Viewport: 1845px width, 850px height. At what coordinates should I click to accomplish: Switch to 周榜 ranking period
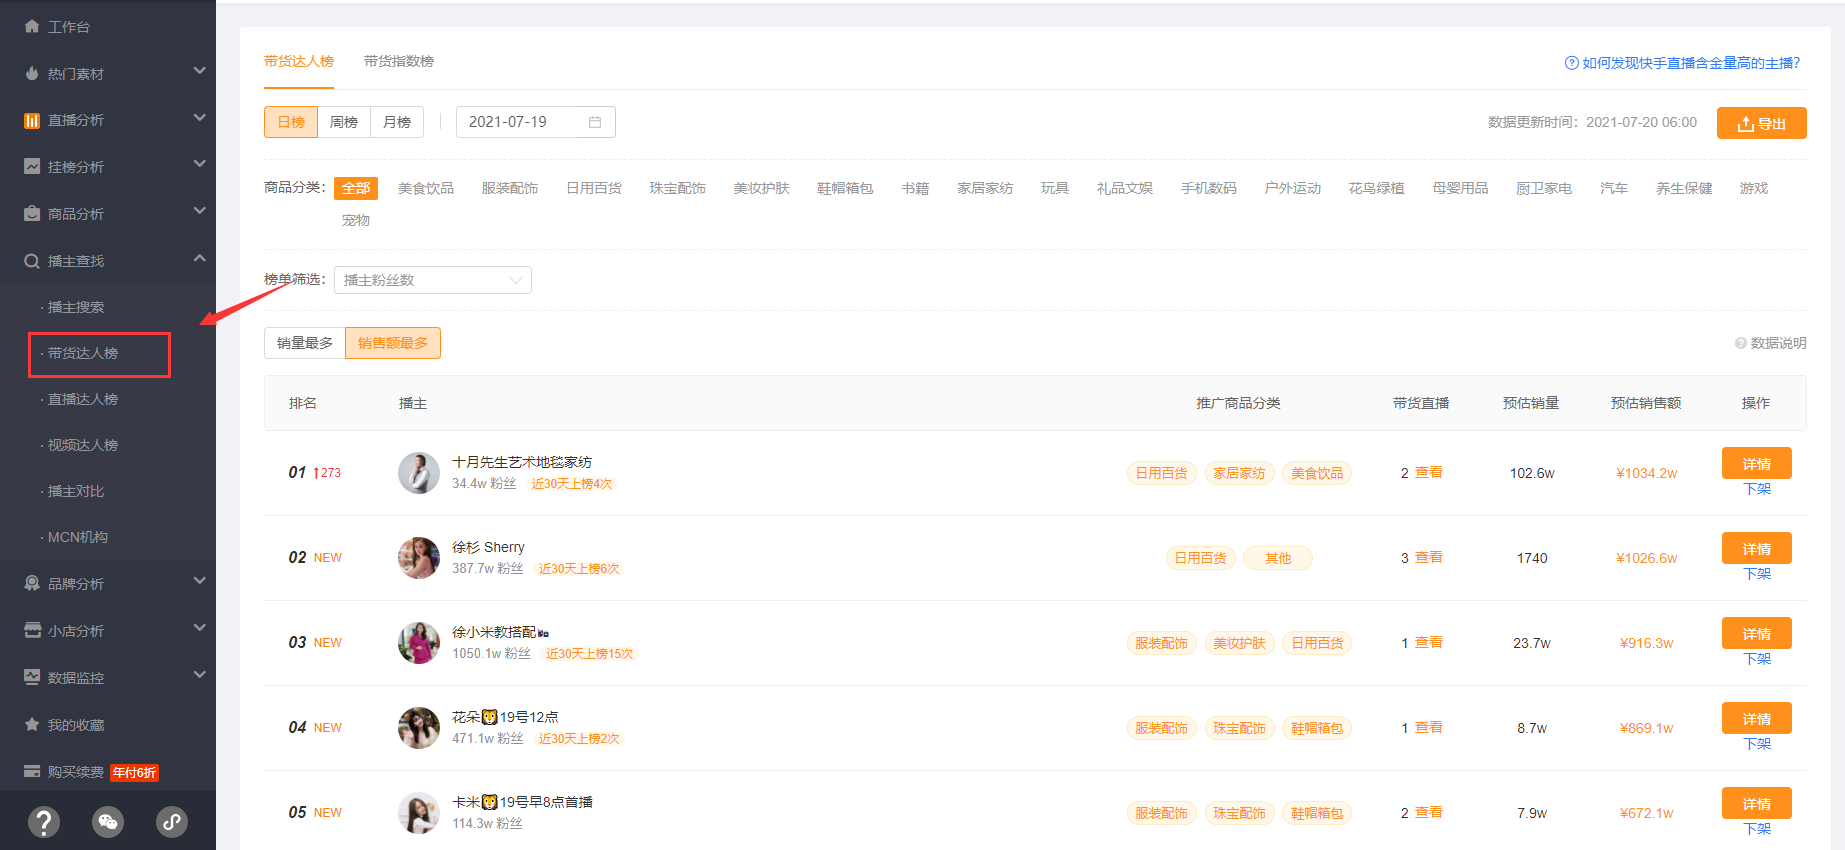click(344, 122)
